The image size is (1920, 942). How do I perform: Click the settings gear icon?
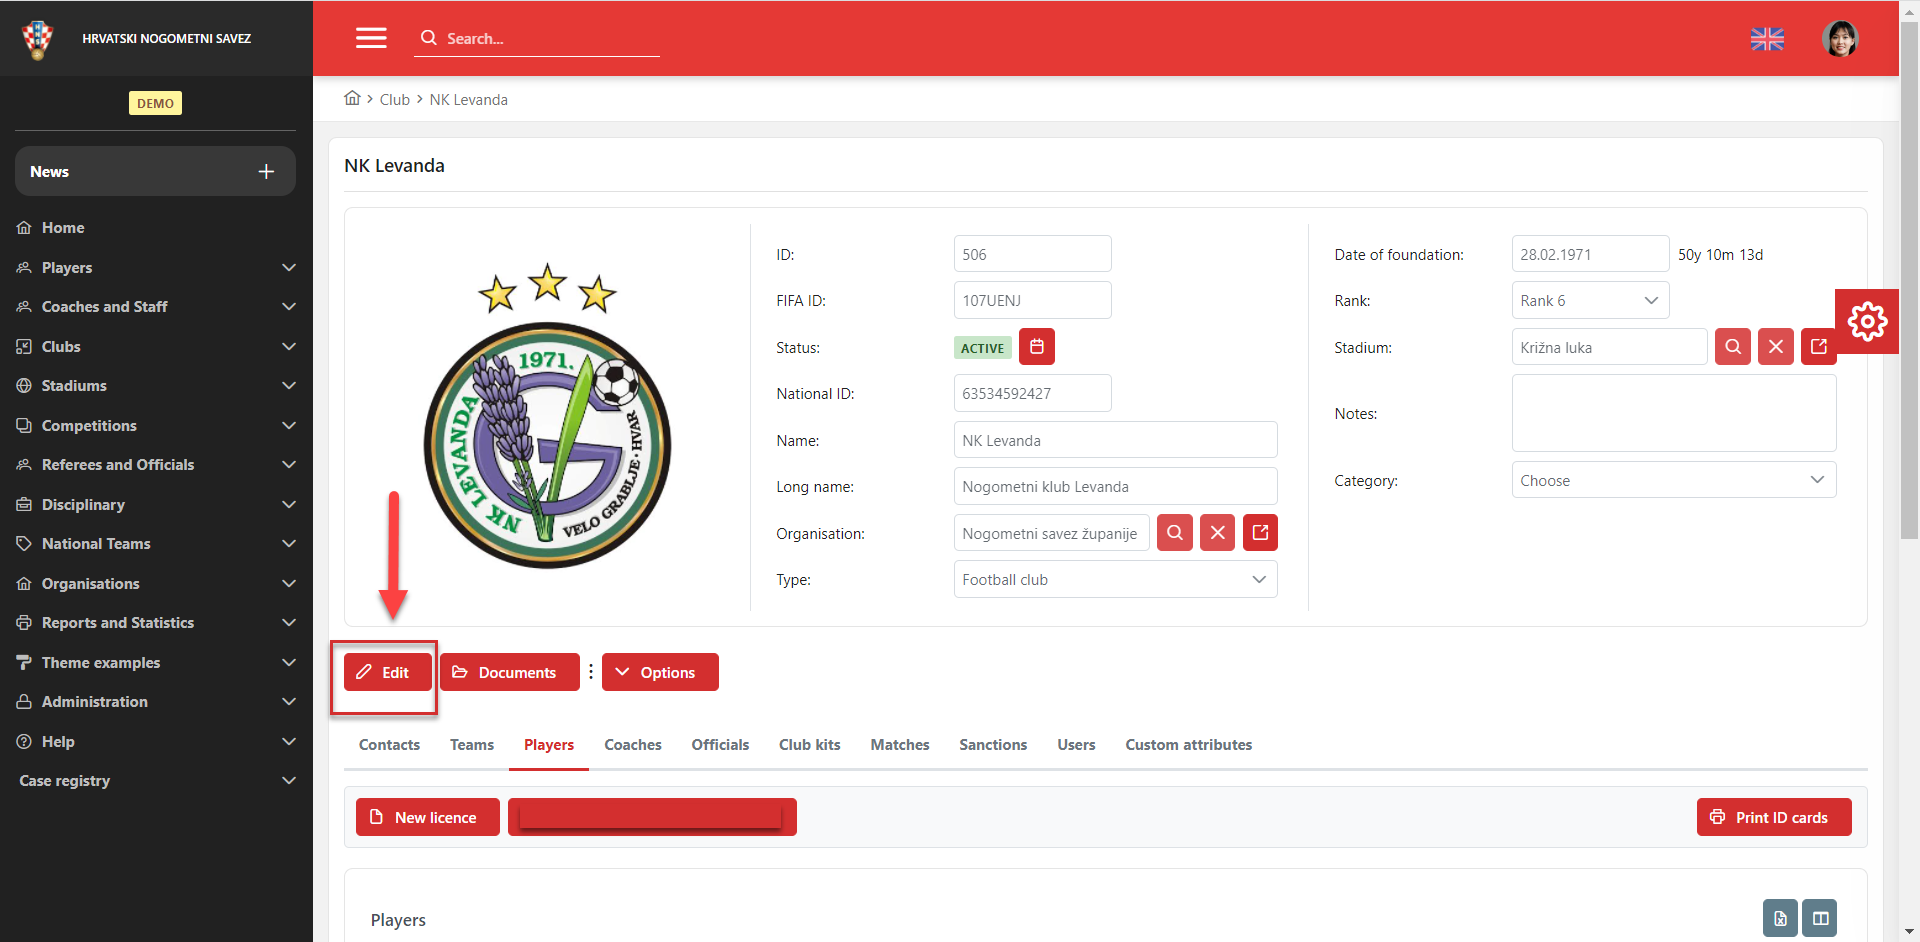pos(1866,321)
